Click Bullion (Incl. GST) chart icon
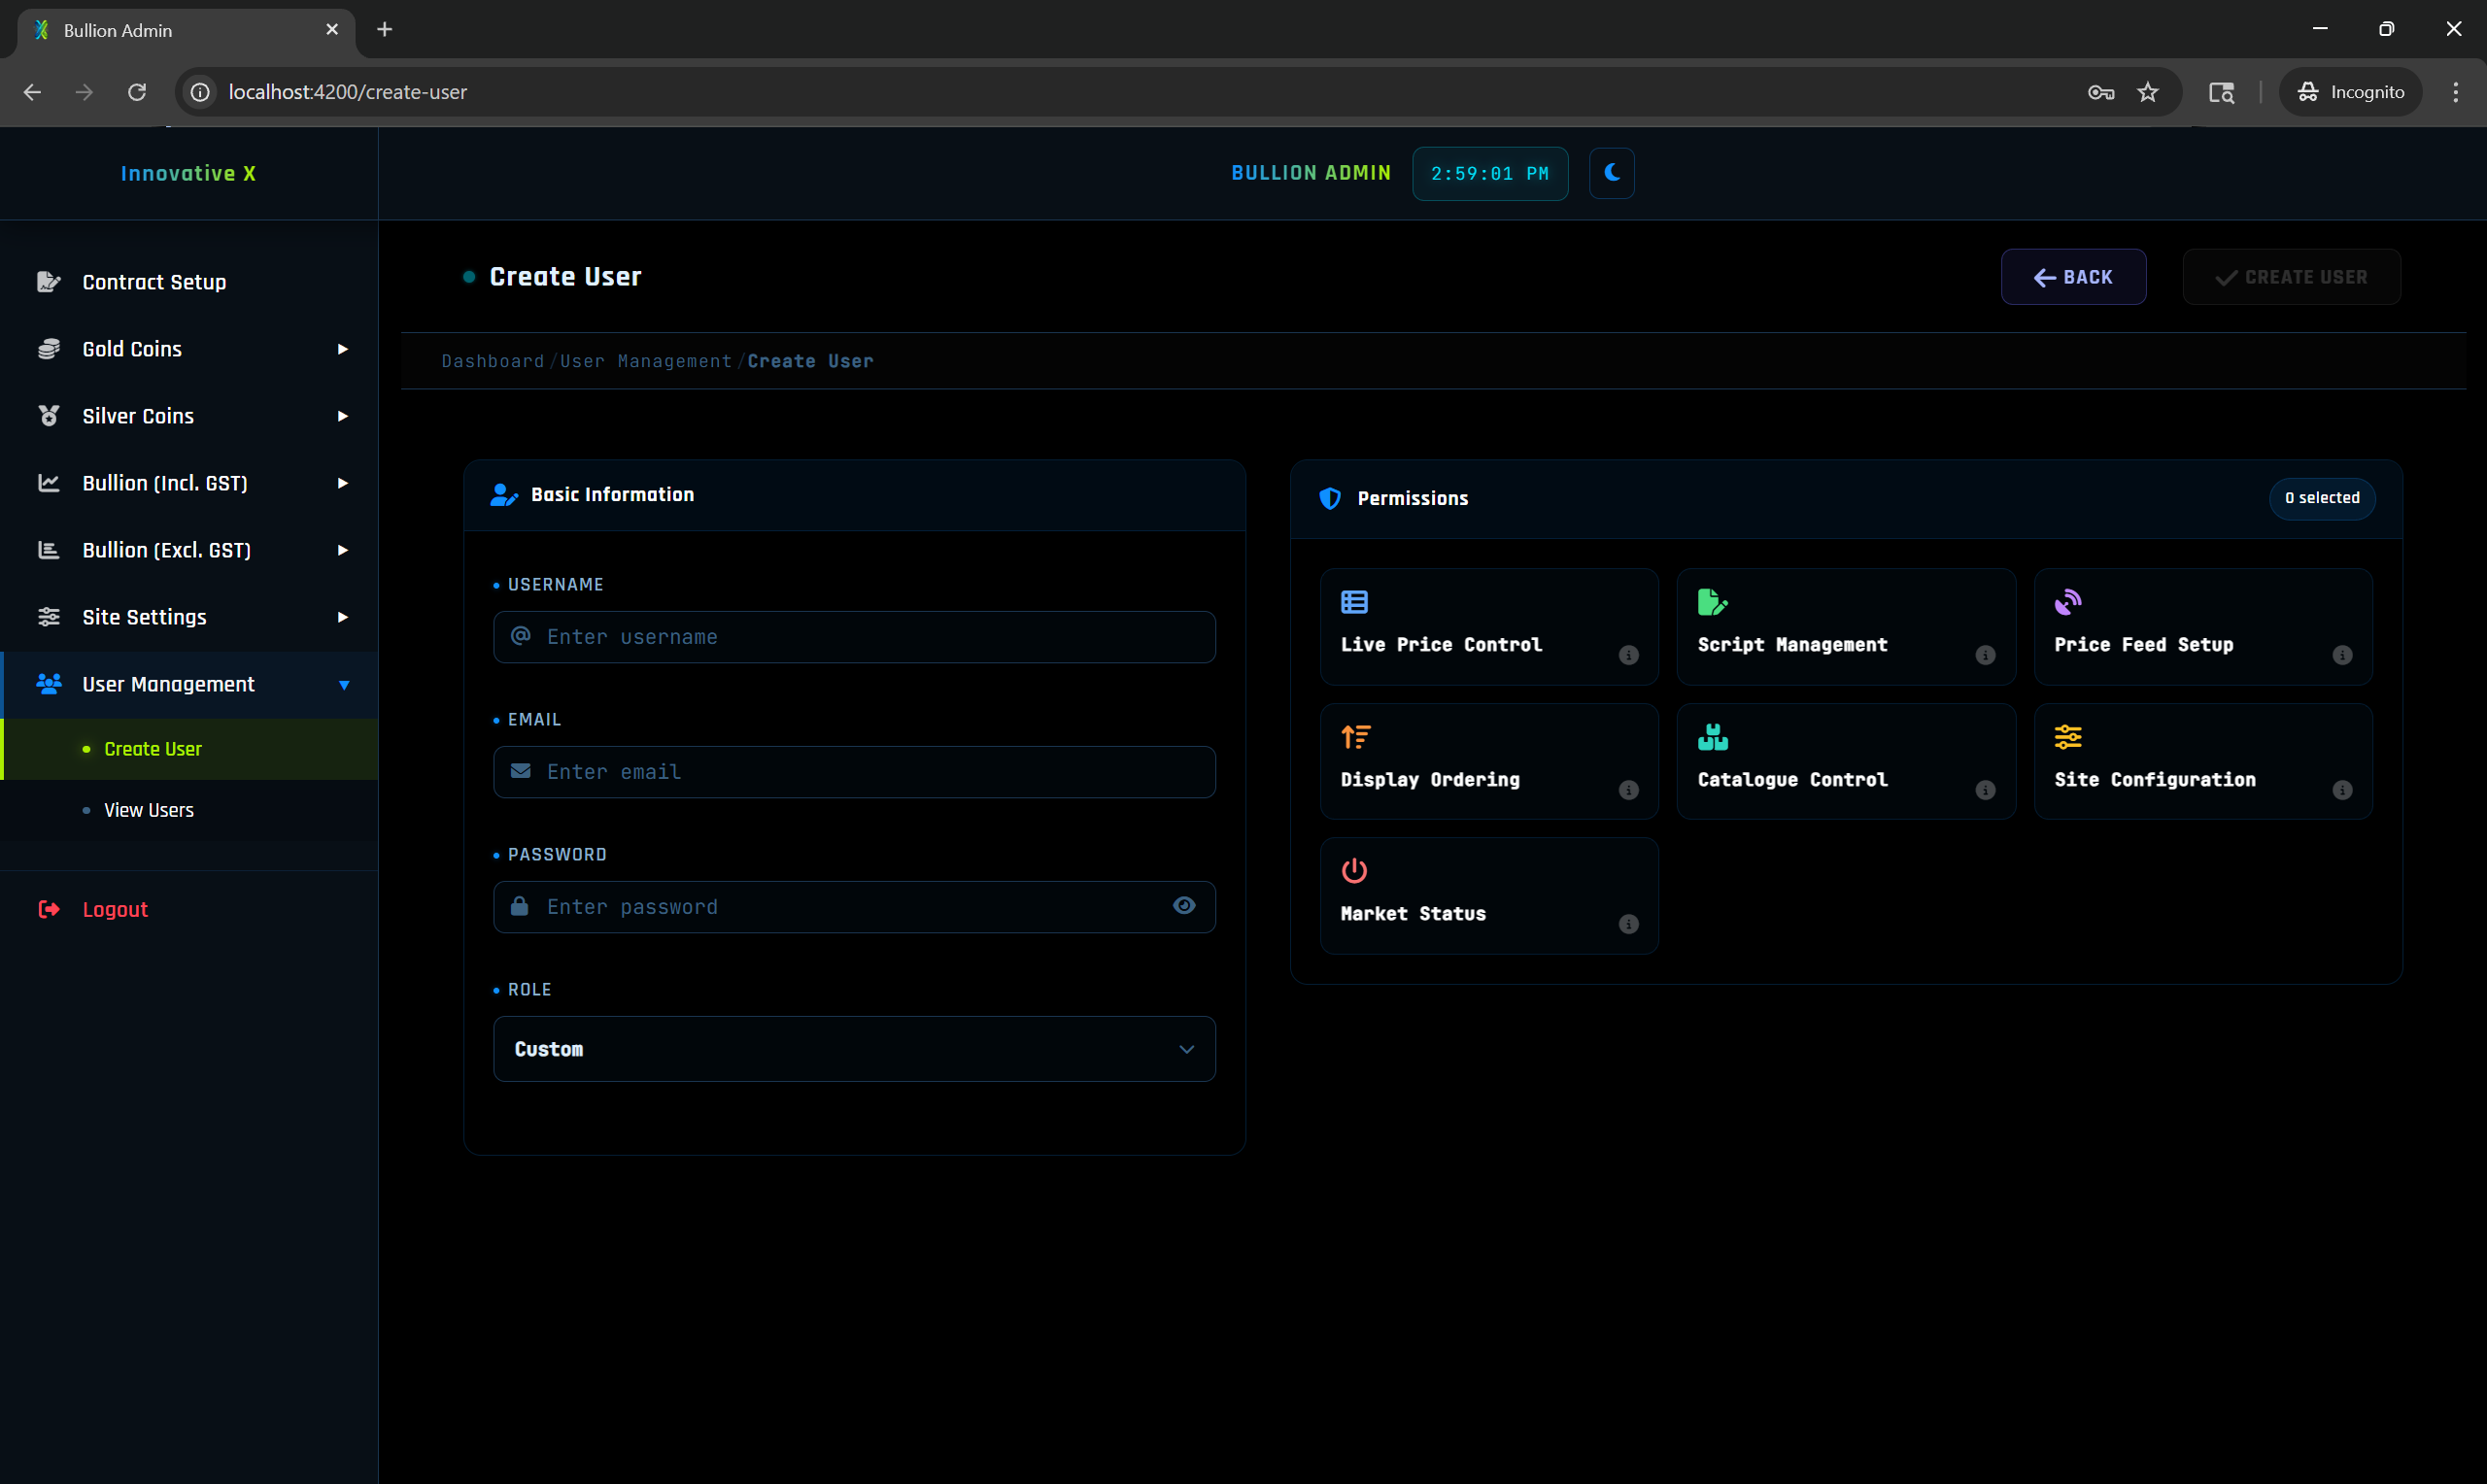The height and width of the screenshot is (1484, 2487). tap(48, 483)
